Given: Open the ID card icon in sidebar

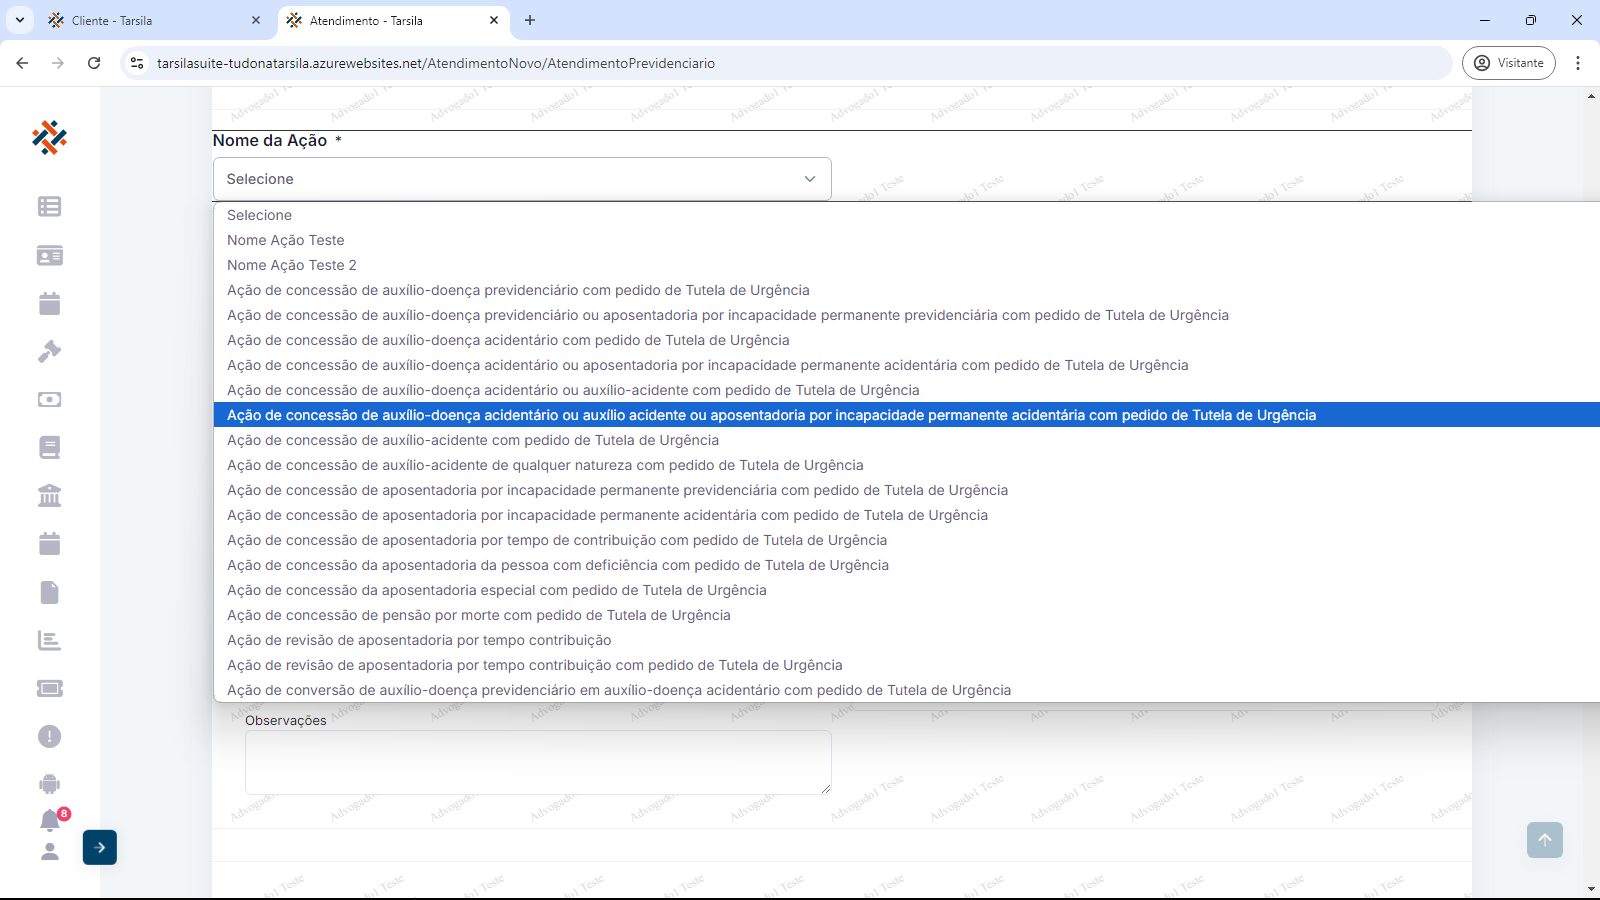Looking at the screenshot, I should tap(49, 256).
